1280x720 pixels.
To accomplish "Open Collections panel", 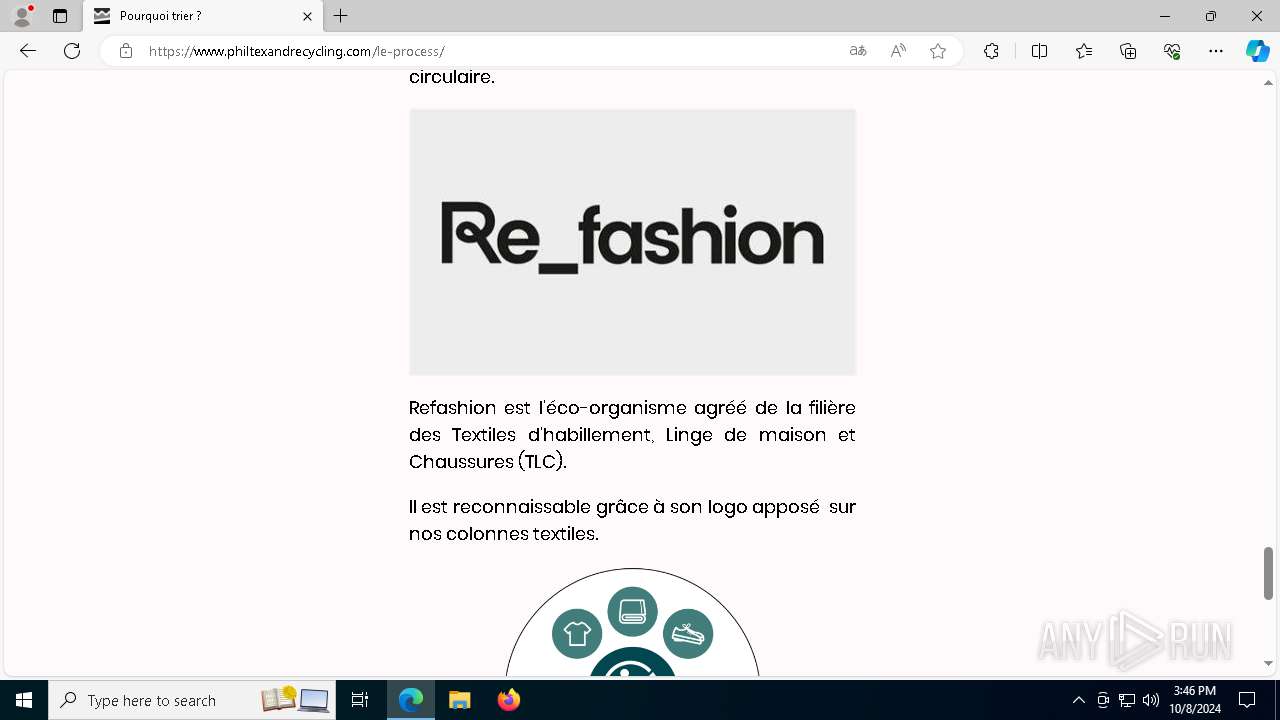I will 1128,51.
